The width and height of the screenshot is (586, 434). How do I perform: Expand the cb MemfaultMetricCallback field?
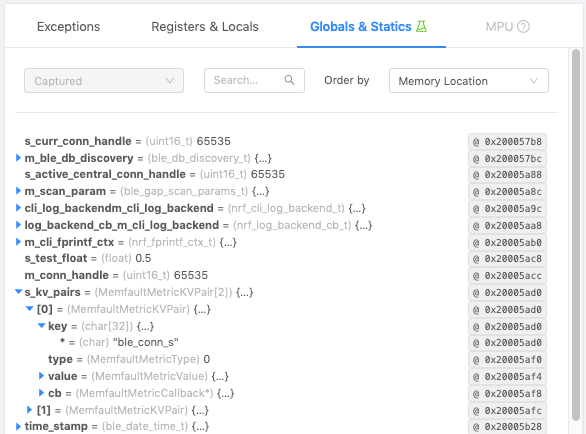pyautogui.click(x=41, y=393)
